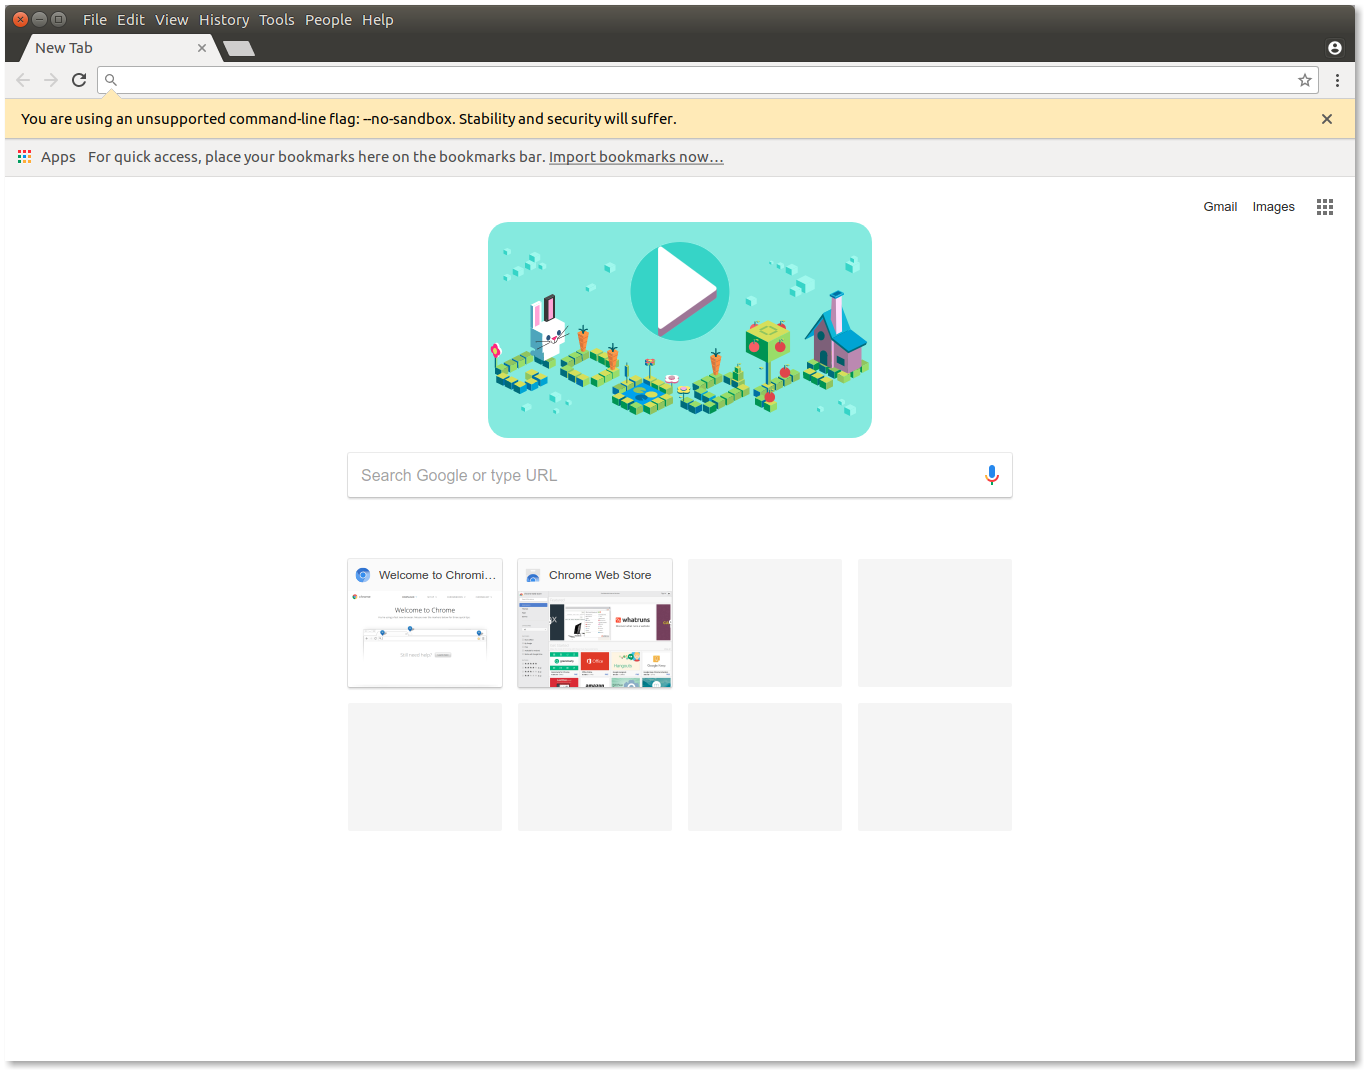Open a new tab with the tab button
This screenshot has height=1070, width=1364.
[239, 48]
